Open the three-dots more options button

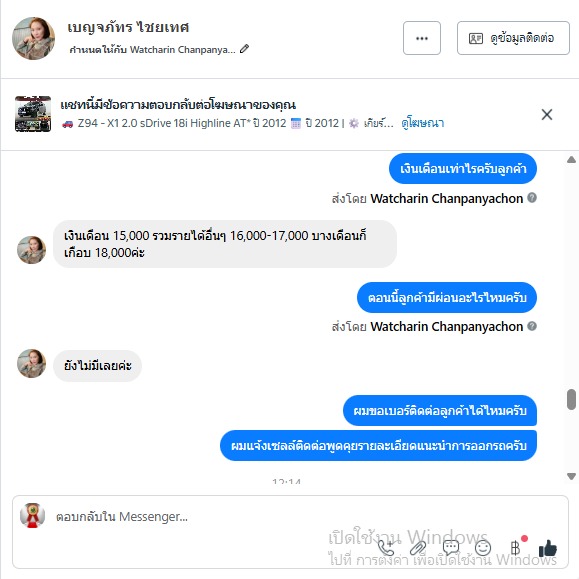[422, 38]
